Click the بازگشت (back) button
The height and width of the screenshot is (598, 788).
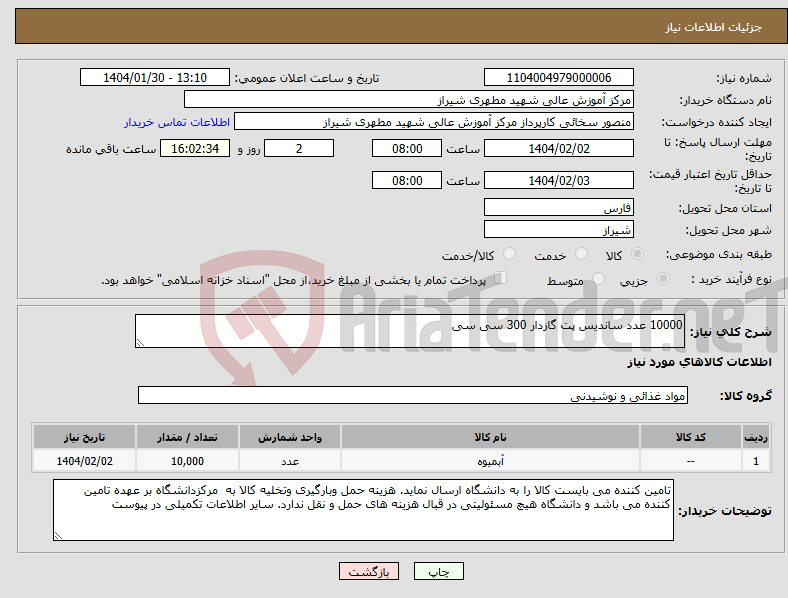pyautogui.click(x=369, y=571)
